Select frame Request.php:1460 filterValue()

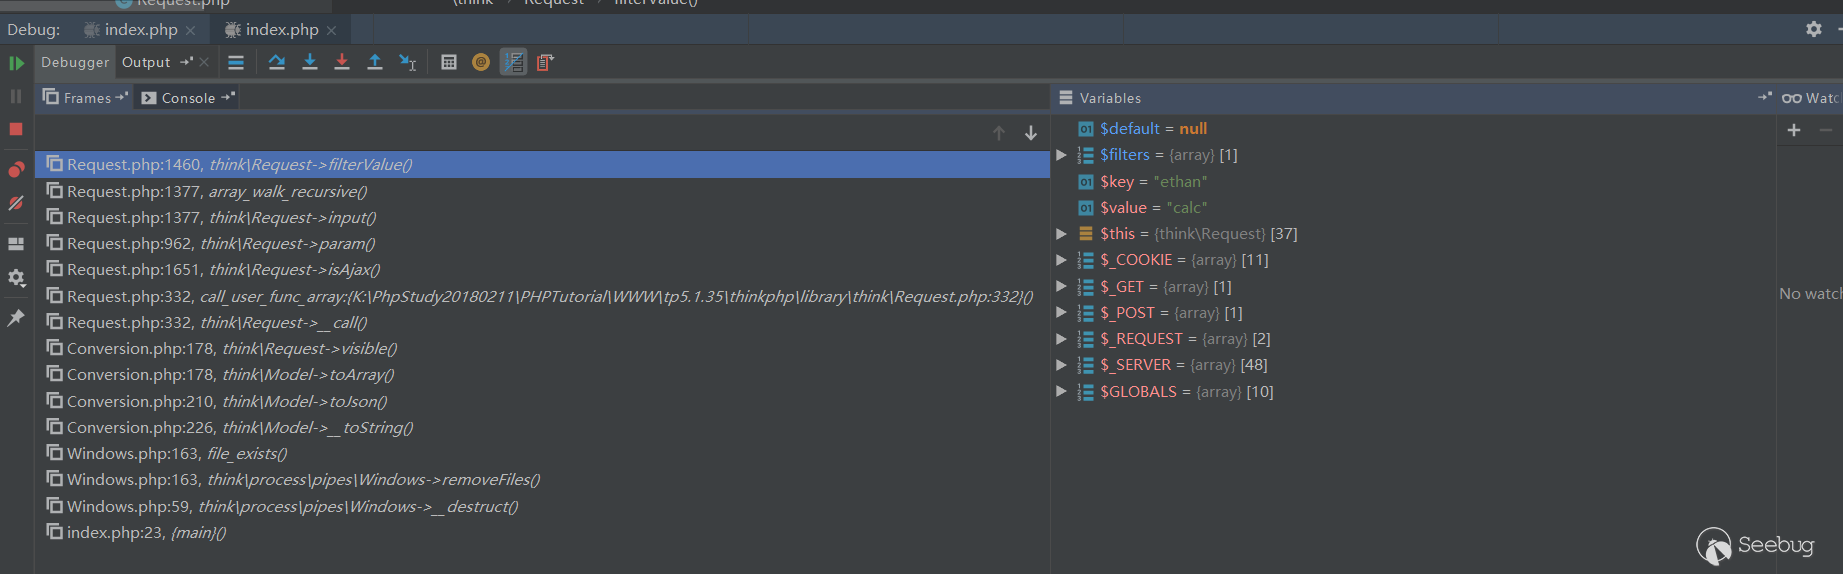pyautogui.click(x=542, y=164)
